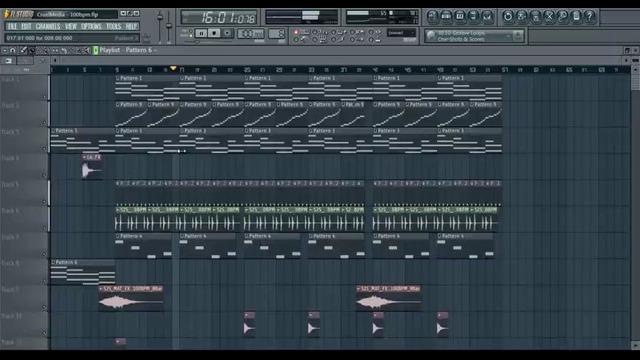Viewport: 640px width, 360px height.
Task: Click the question-mark help icon
Action: 589,16
